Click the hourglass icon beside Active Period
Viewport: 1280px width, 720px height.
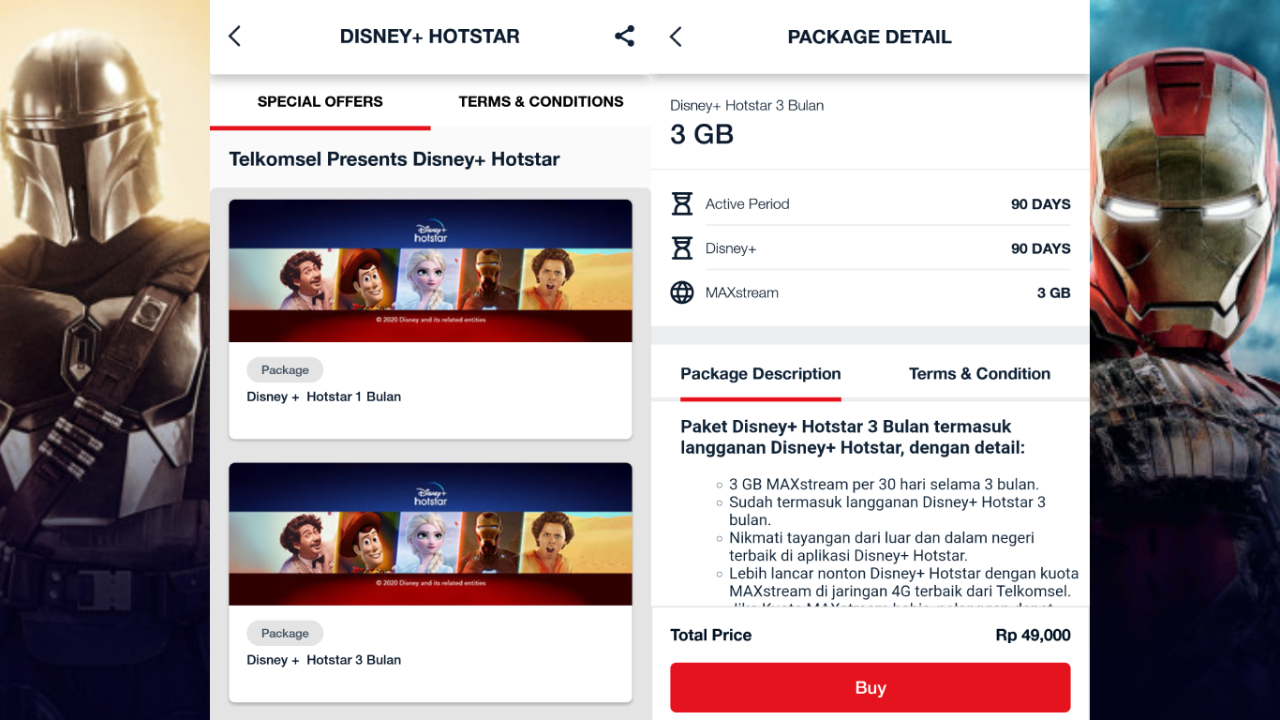[683, 203]
